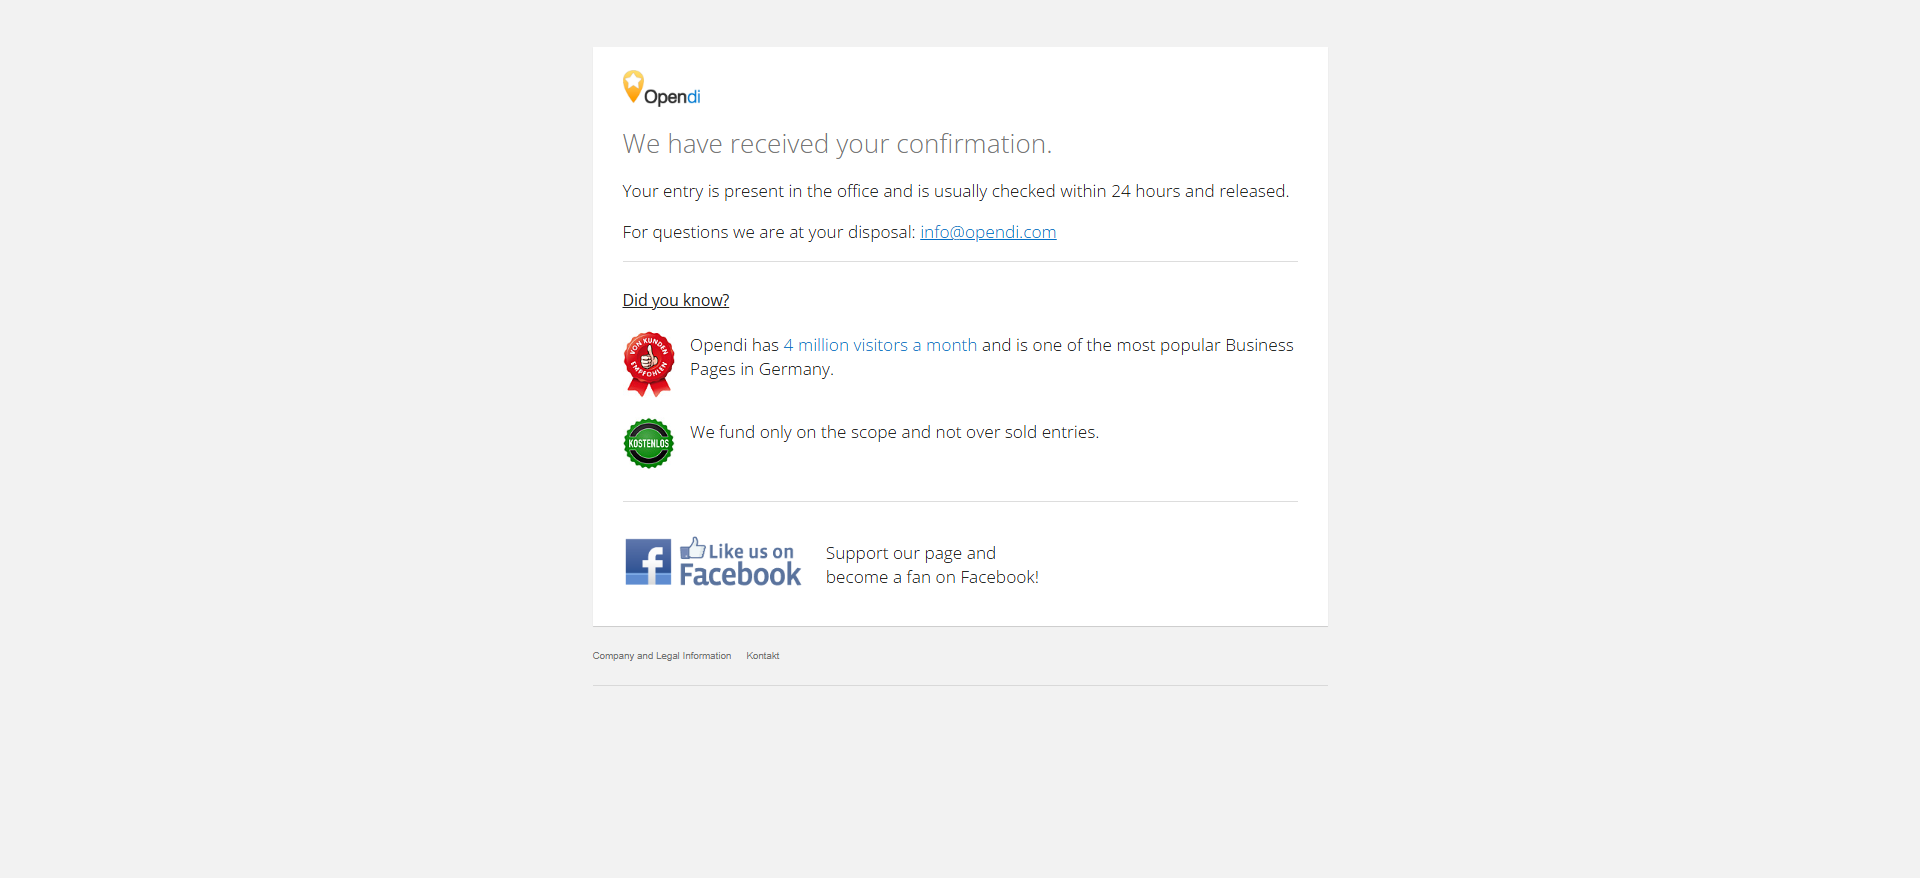Viewport: 1920px width, 878px height.
Task: Click the blue Facebook square logo
Action: 648,562
